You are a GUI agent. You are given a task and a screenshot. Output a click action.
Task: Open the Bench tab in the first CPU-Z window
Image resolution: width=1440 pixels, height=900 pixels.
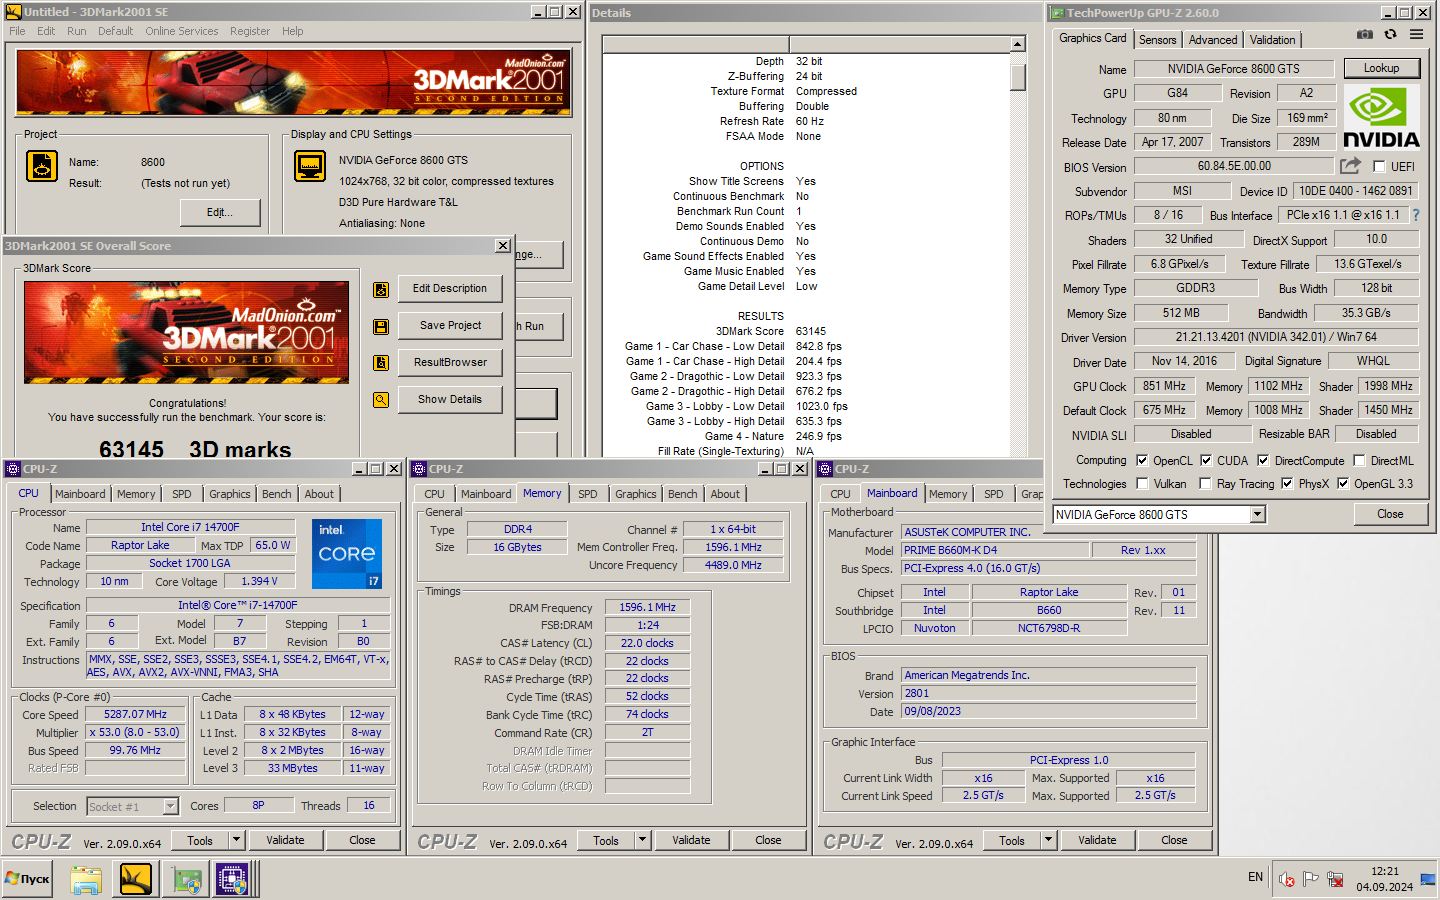point(276,494)
